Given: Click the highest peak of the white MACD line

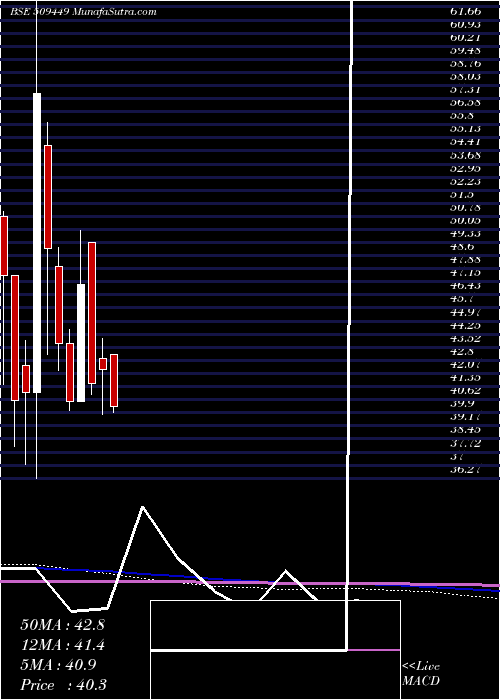Looking at the screenshot, I should (142, 507).
